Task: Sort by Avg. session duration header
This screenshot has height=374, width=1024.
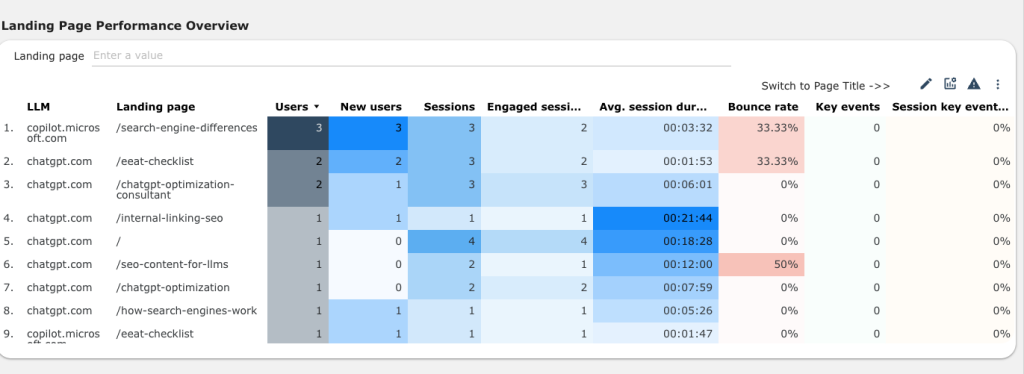Action: [x=653, y=107]
